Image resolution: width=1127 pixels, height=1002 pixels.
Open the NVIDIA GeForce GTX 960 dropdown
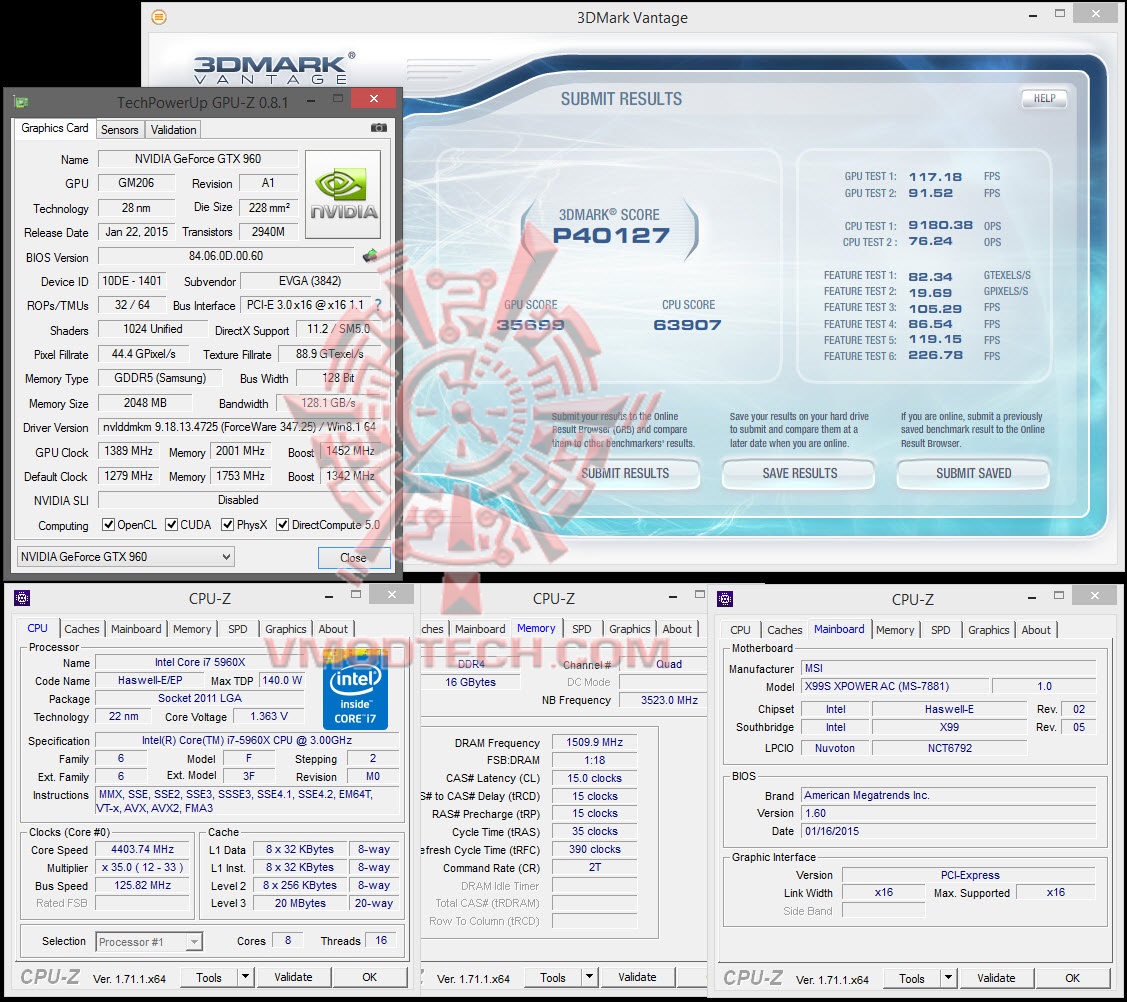125,556
